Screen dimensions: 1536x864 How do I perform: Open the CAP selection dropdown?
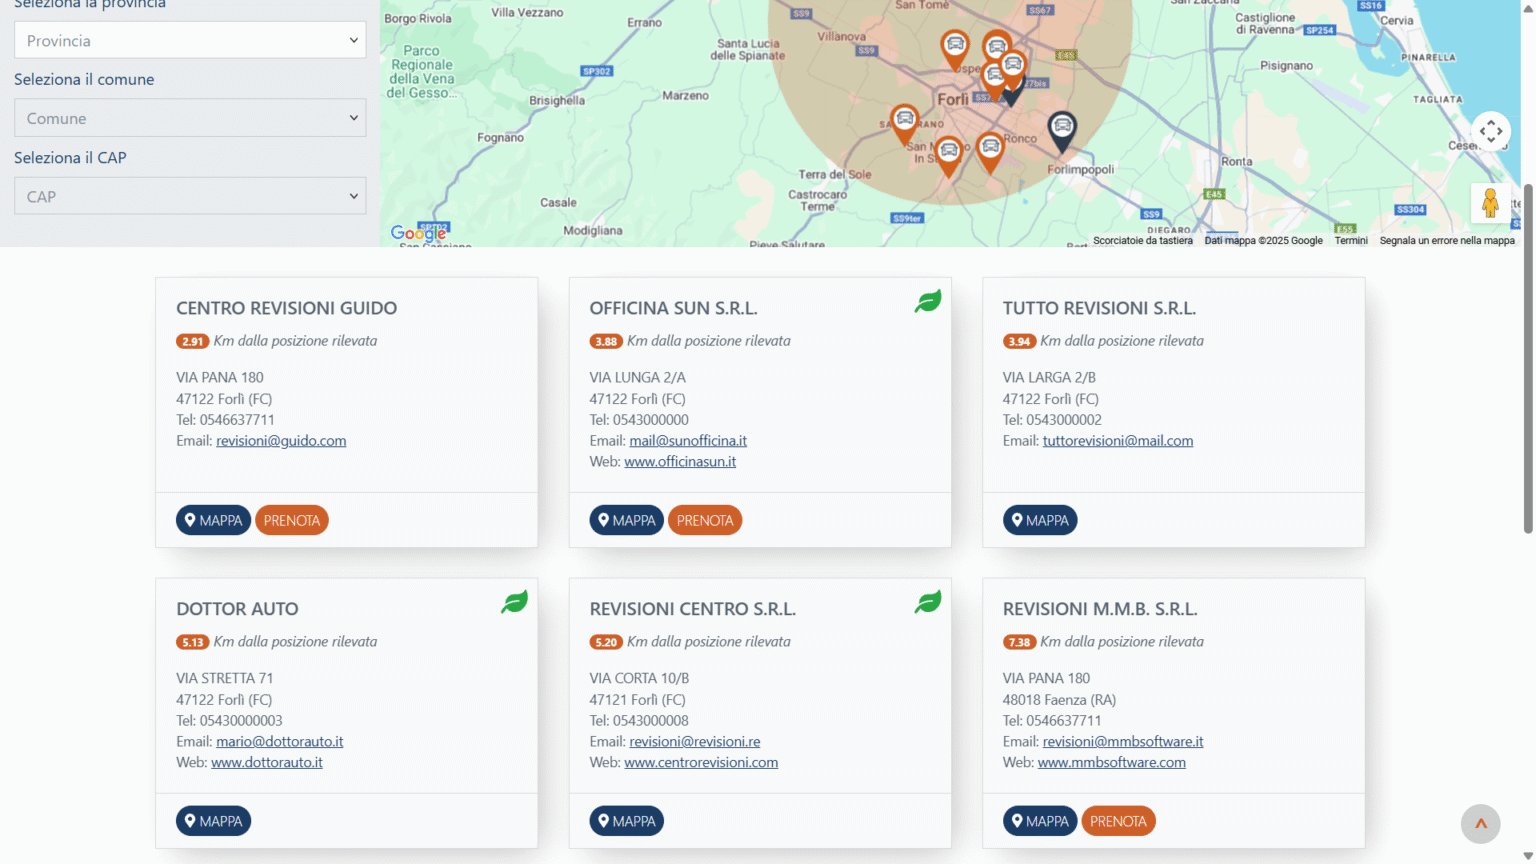click(x=190, y=197)
